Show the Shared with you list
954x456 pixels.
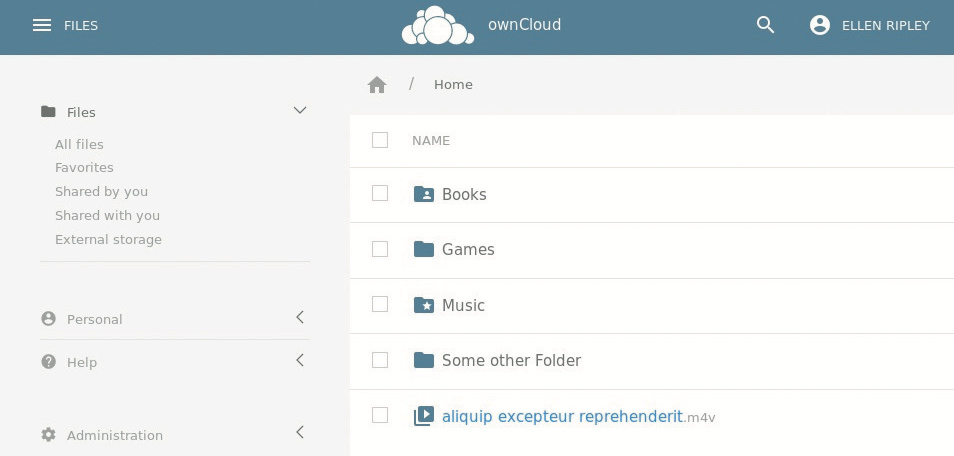pyautogui.click(x=107, y=216)
